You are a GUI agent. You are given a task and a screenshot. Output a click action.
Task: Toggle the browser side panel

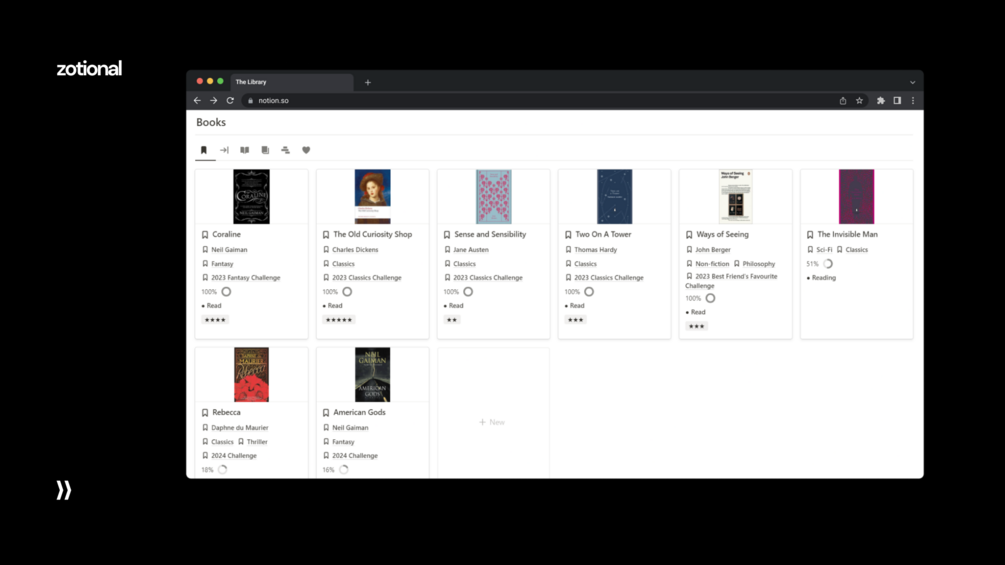pyautogui.click(x=897, y=101)
